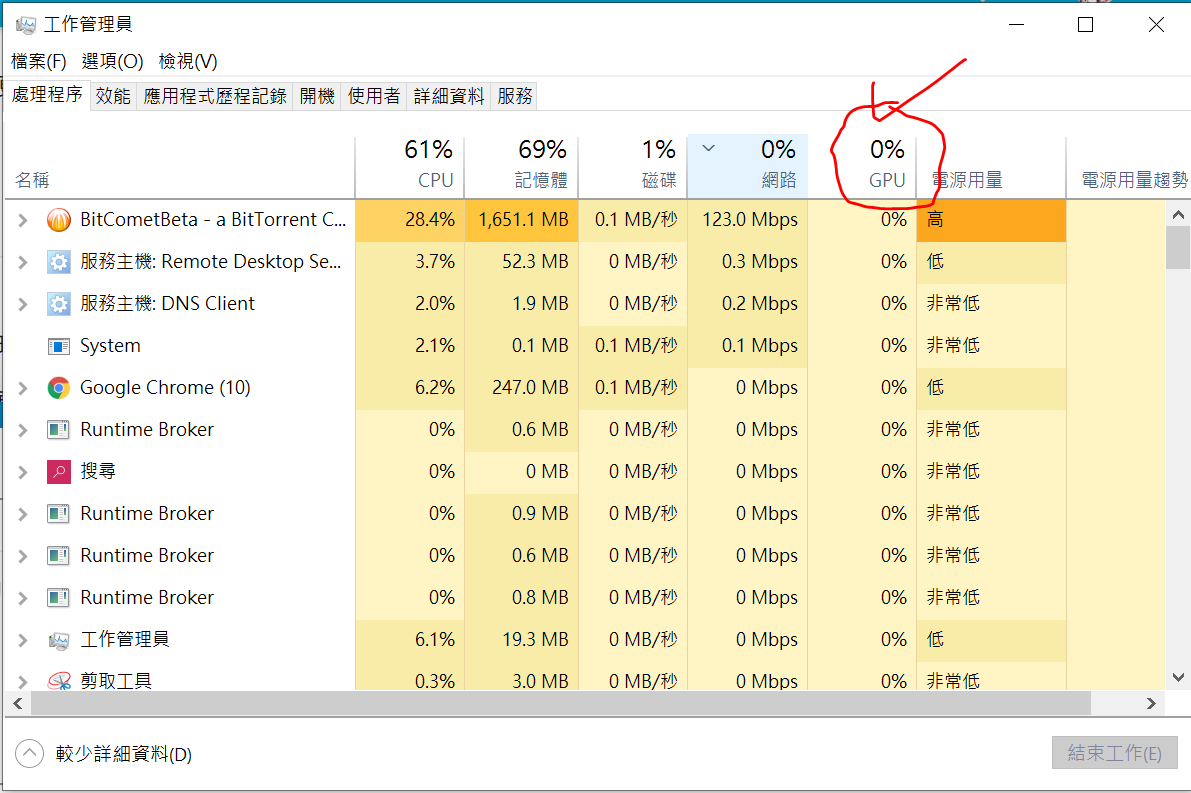Click the vertical scrollbar down arrow
This screenshot has width=1191, height=793.
coord(1178,677)
